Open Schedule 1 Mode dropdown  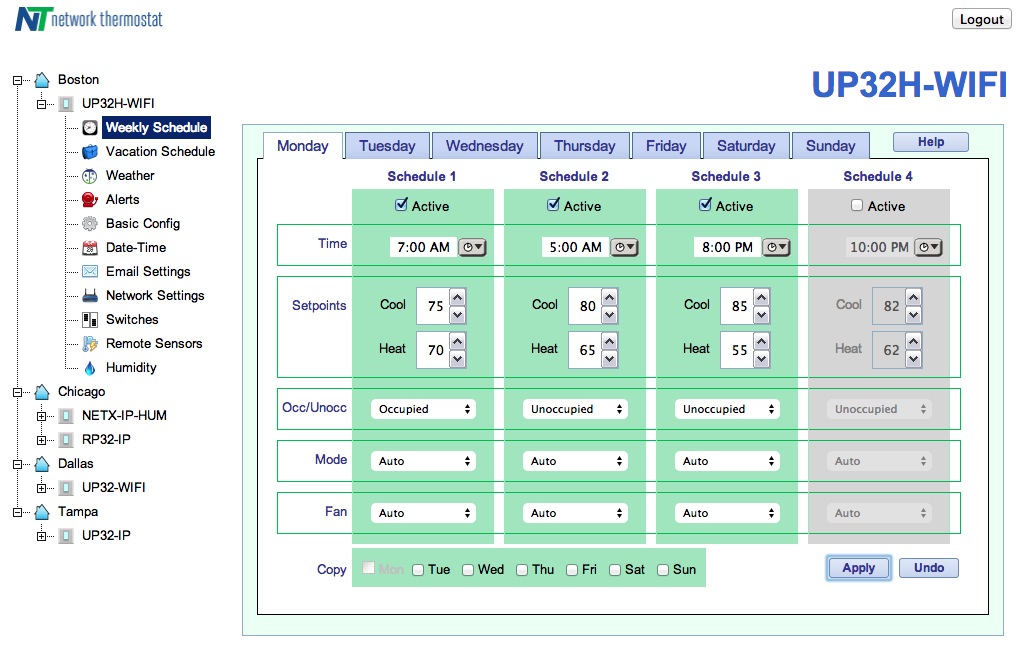click(x=423, y=461)
